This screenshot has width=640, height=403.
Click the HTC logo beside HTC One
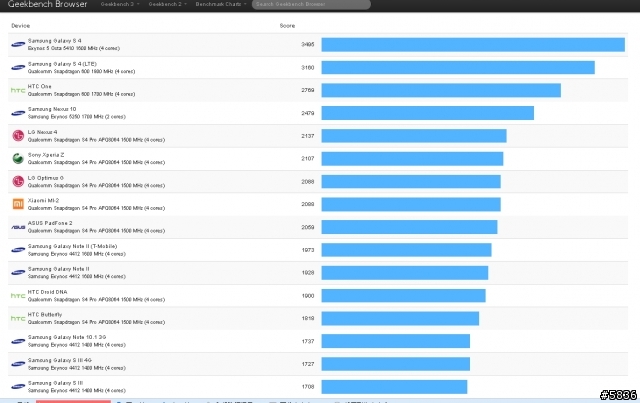[18, 90]
